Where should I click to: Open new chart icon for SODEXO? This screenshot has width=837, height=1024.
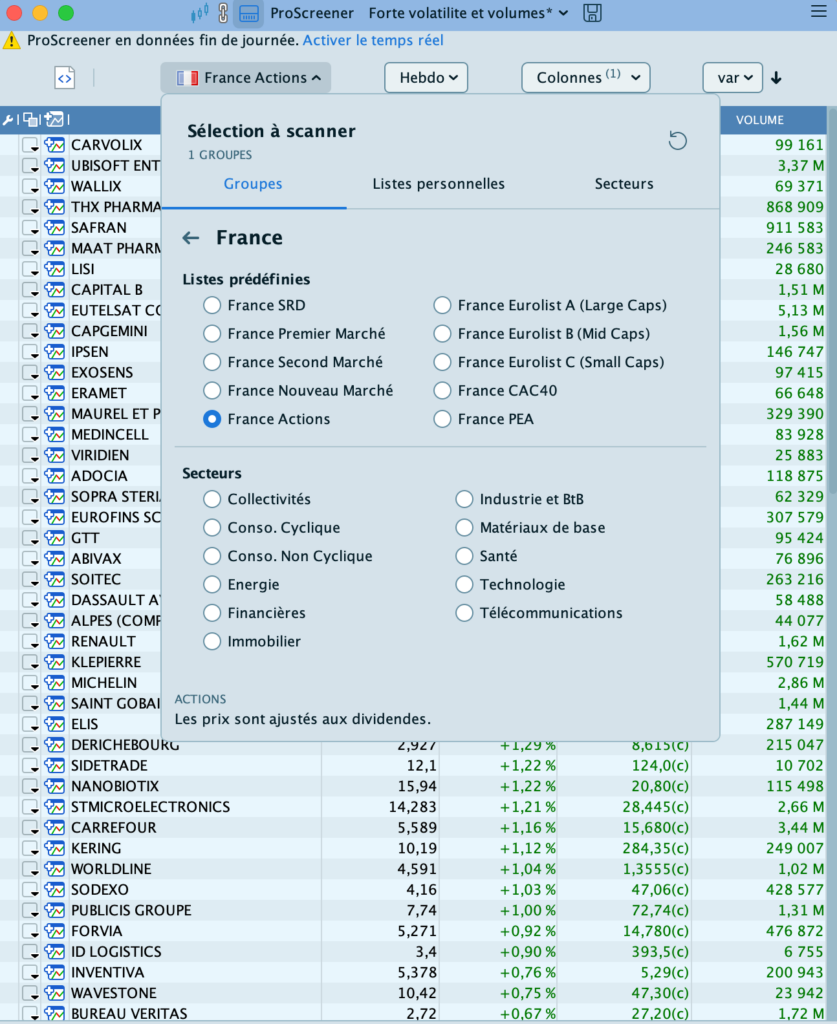(x=54, y=889)
